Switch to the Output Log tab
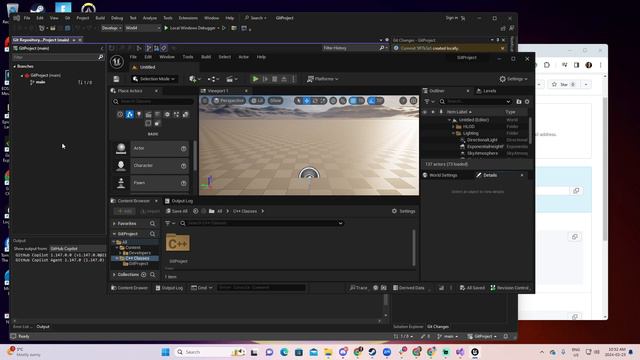The image size is (640, 360). [x=179, y=201]
